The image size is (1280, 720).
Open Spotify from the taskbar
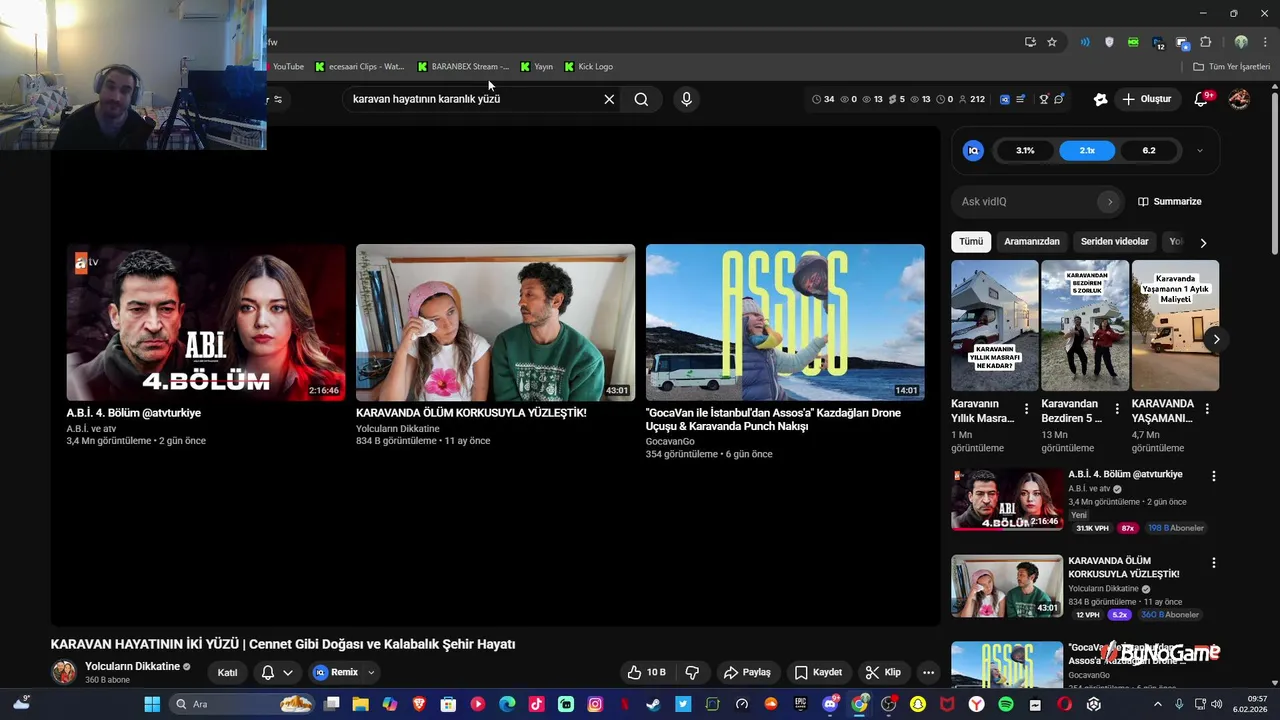[x=1006, y=704]
